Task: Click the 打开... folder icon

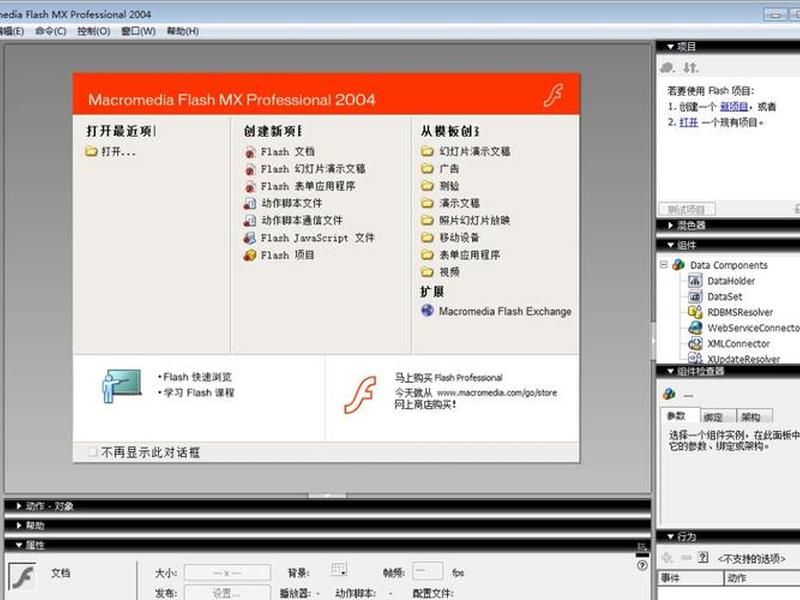Action: point(91,152)
